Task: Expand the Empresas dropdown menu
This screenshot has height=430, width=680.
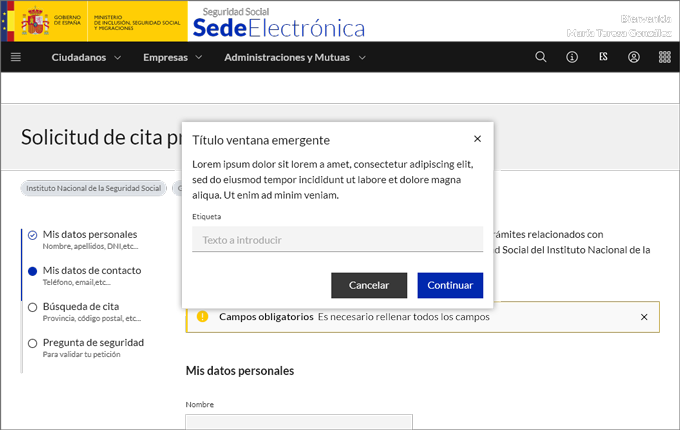Action: click(172, 57)
